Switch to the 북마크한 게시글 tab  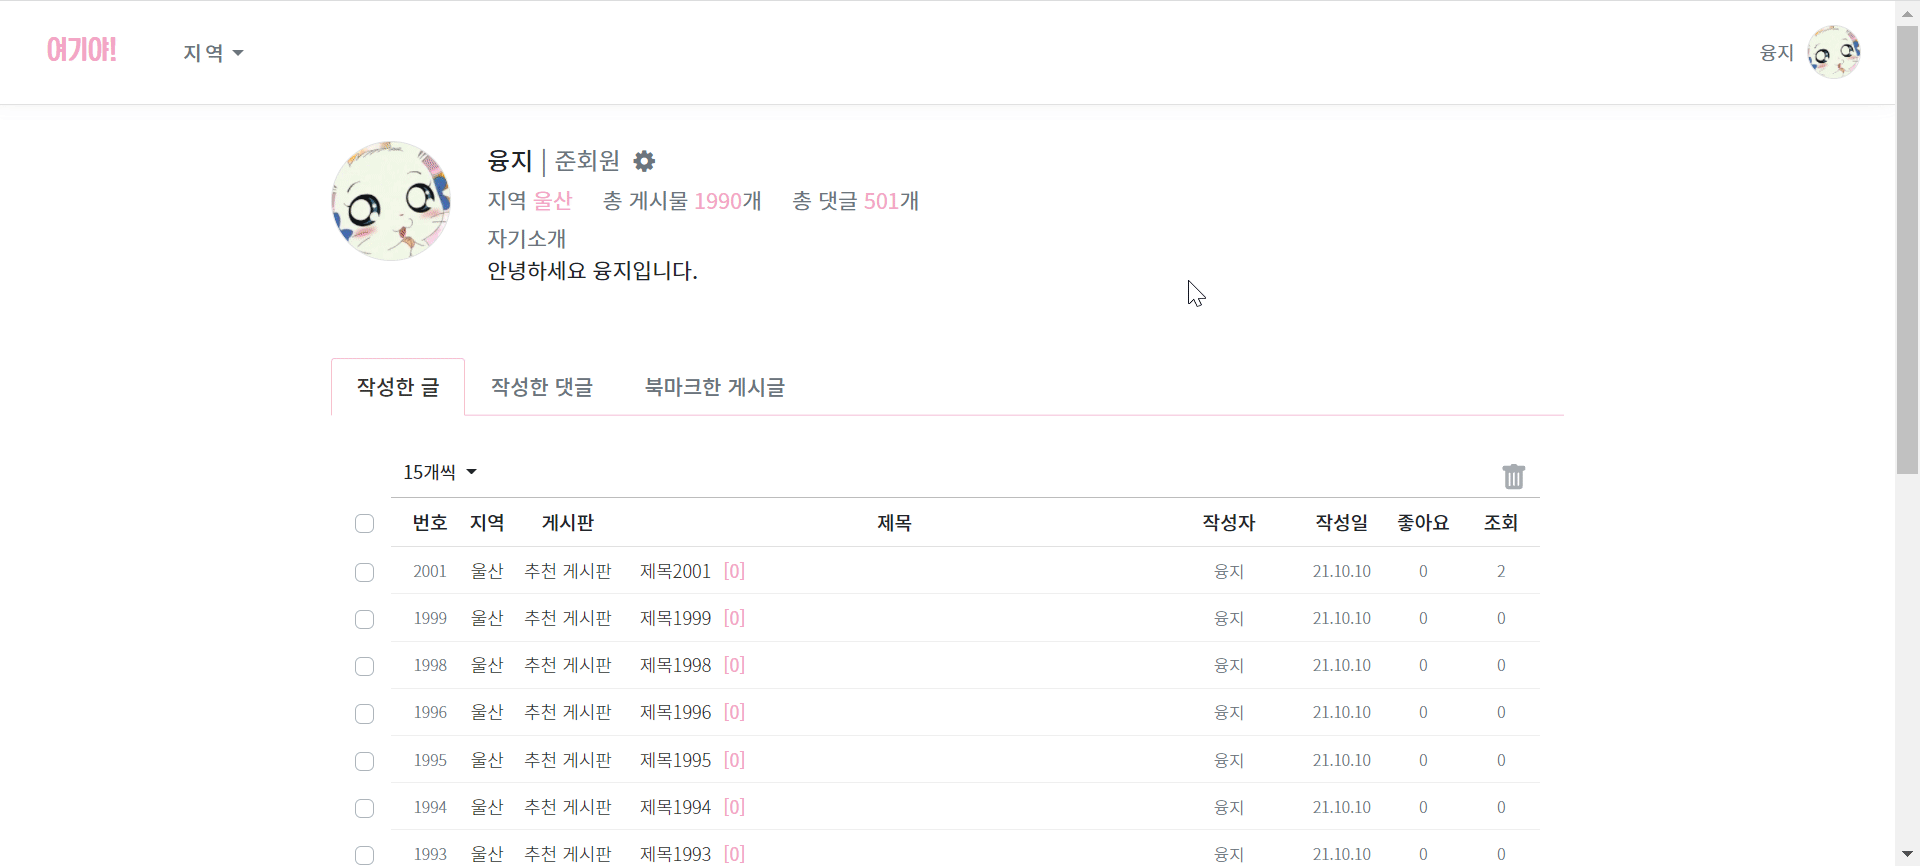click(715, 387)
